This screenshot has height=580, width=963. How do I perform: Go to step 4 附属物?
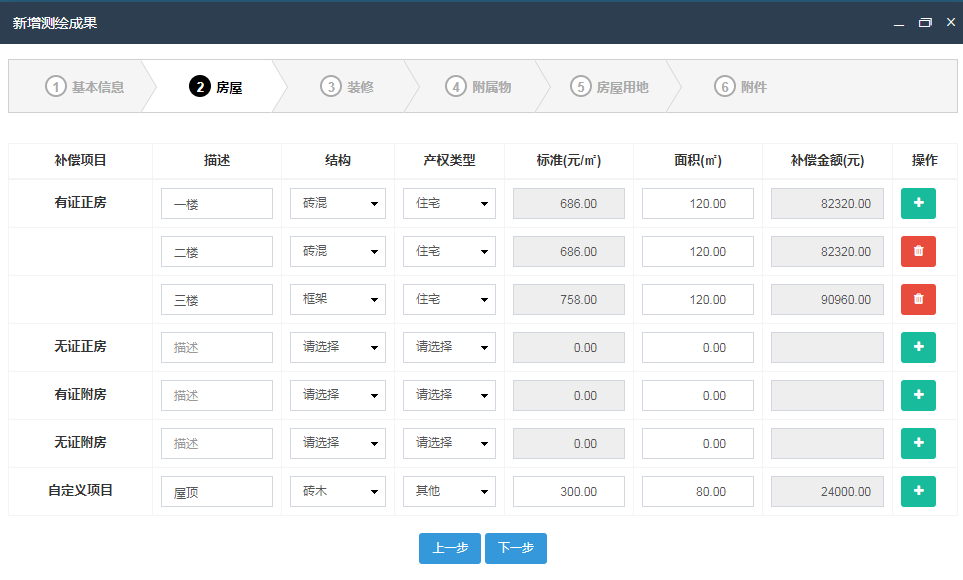pos(478,87)
